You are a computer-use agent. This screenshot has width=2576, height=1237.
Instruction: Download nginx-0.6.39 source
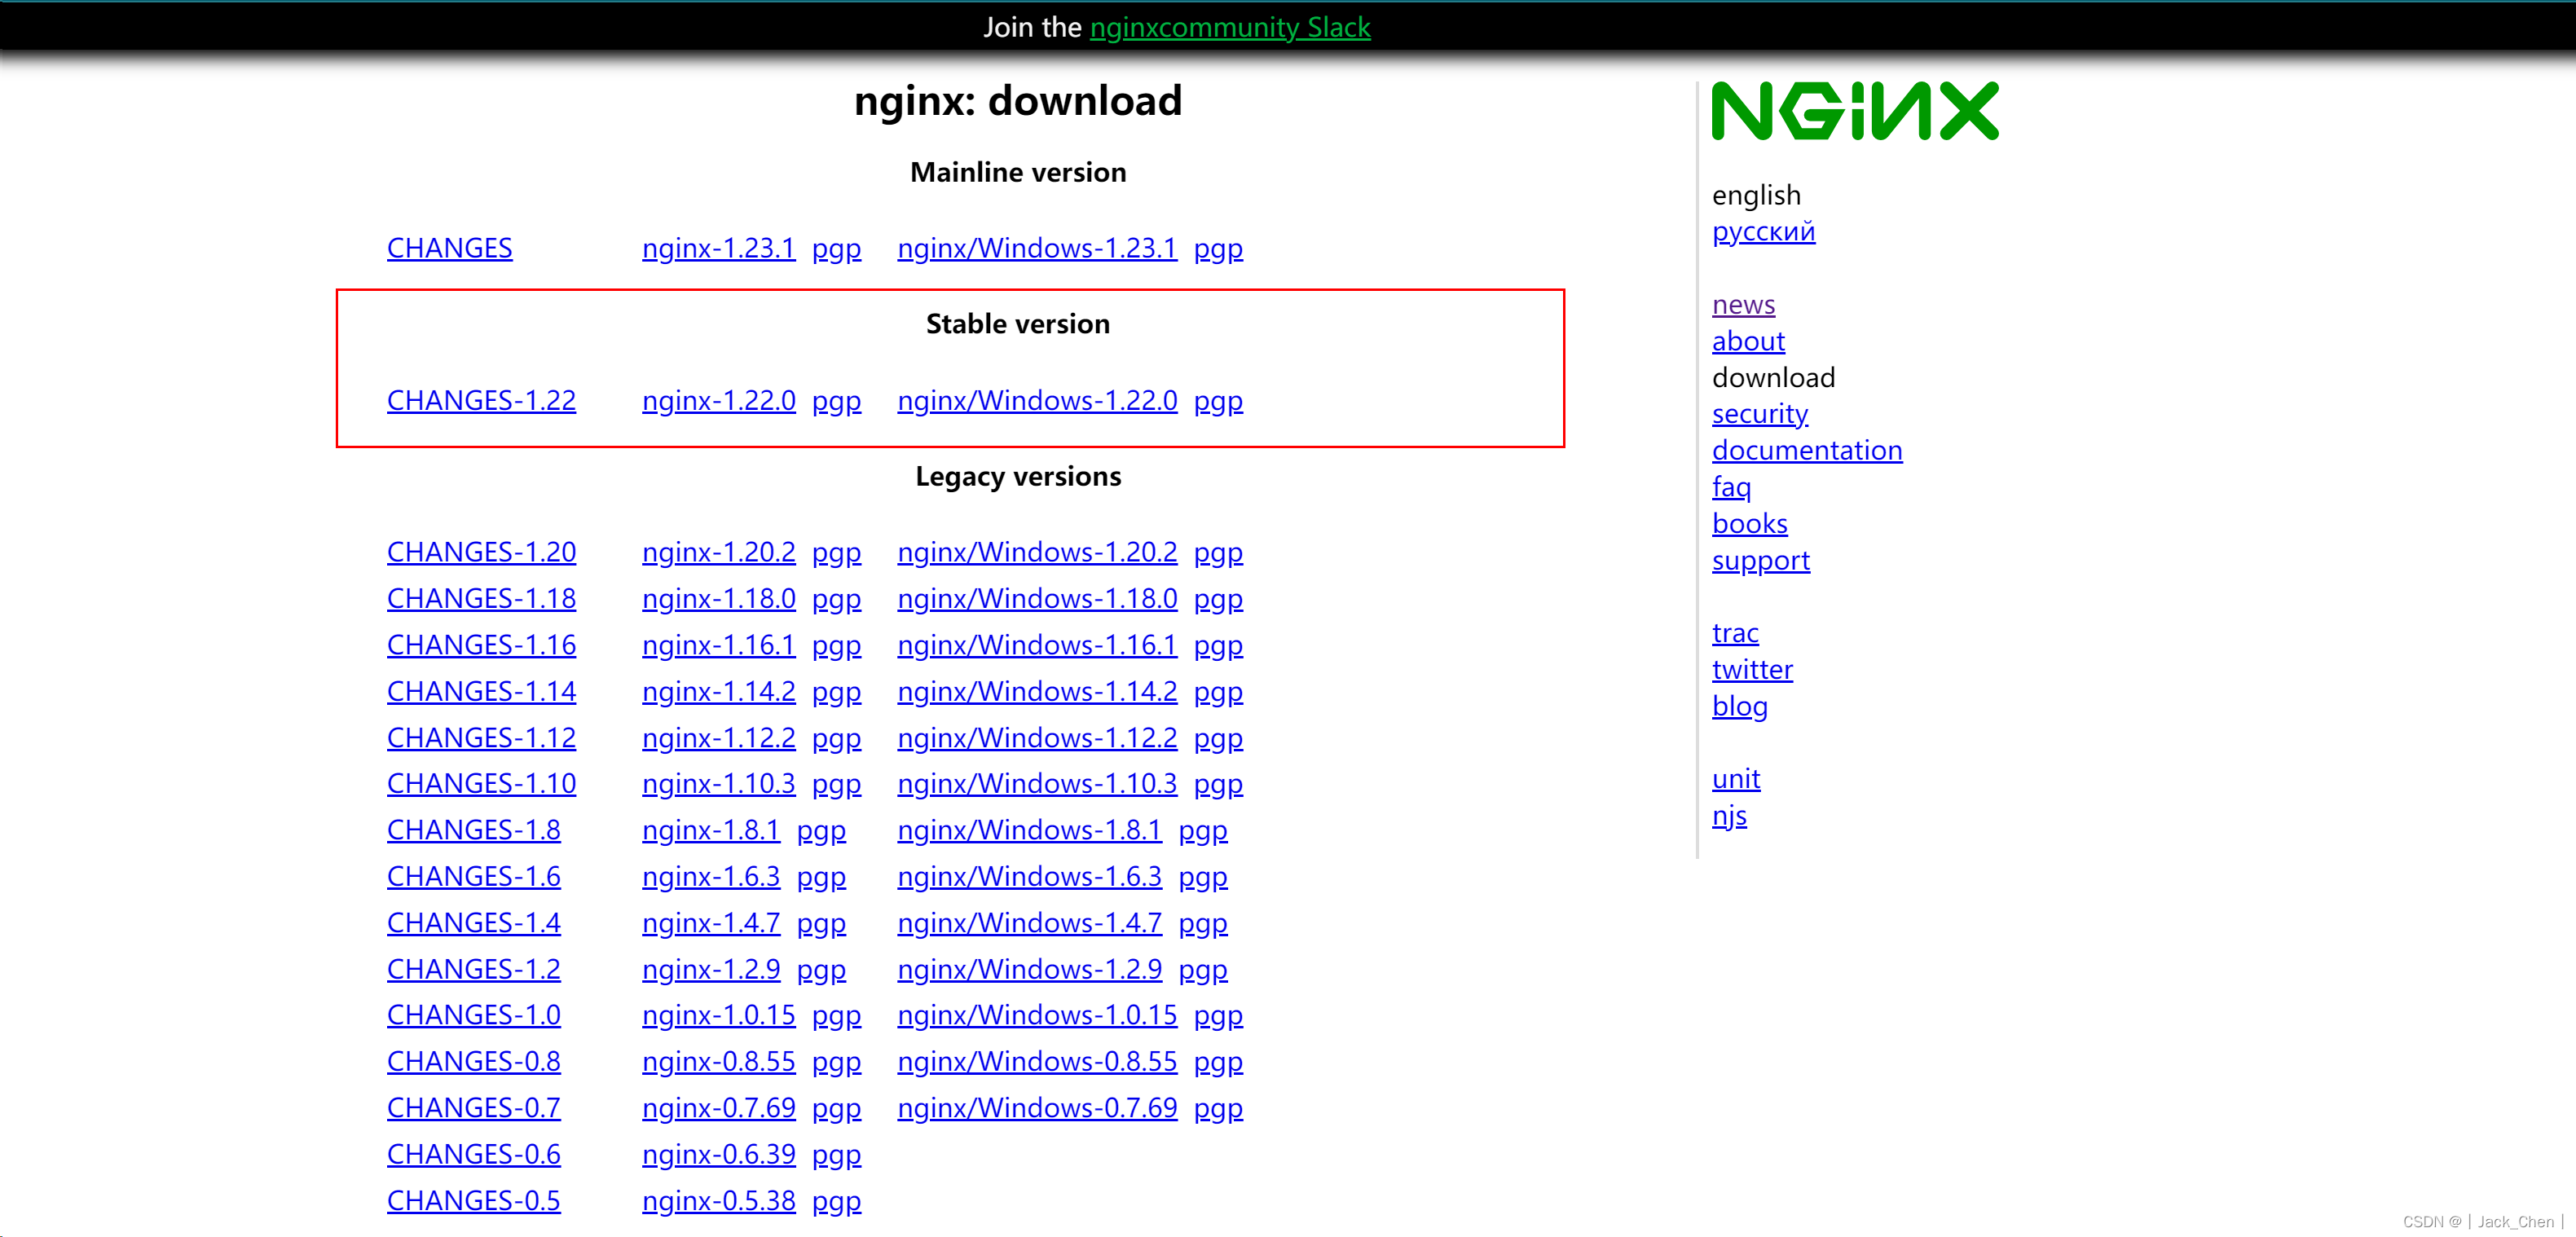(x=719, y=1154)
